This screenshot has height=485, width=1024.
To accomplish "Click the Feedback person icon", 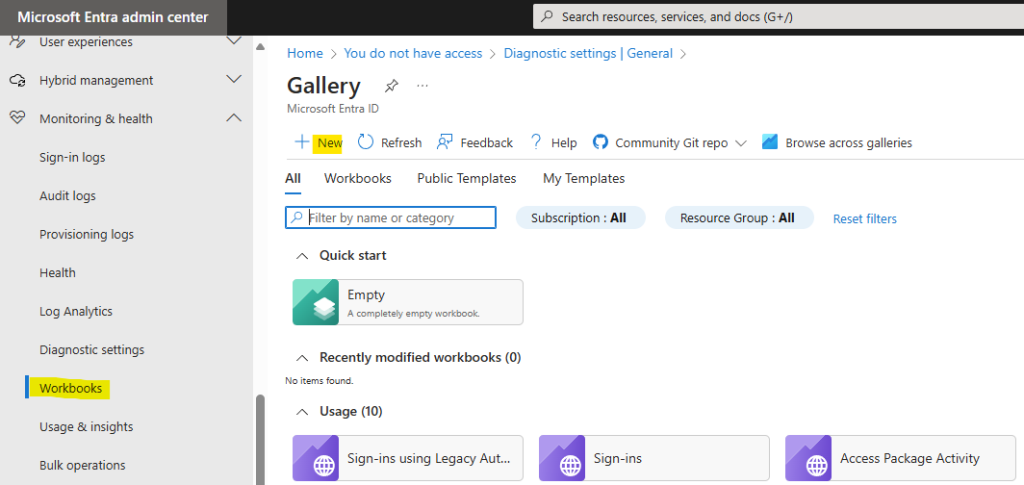I will point(445,142).
